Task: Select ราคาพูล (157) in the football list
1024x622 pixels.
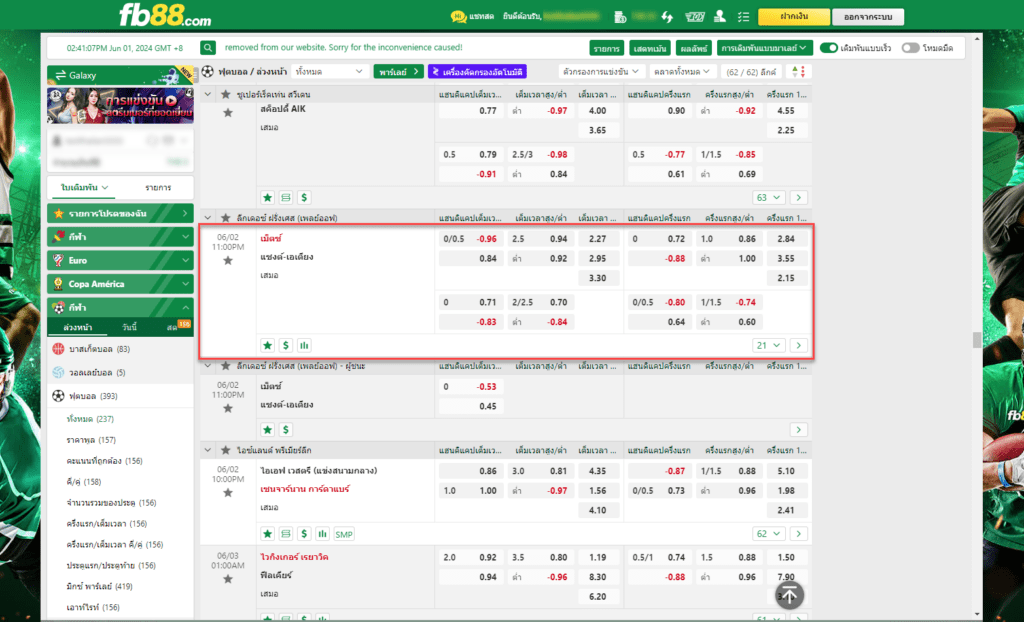Action: [x=91, y=440]
